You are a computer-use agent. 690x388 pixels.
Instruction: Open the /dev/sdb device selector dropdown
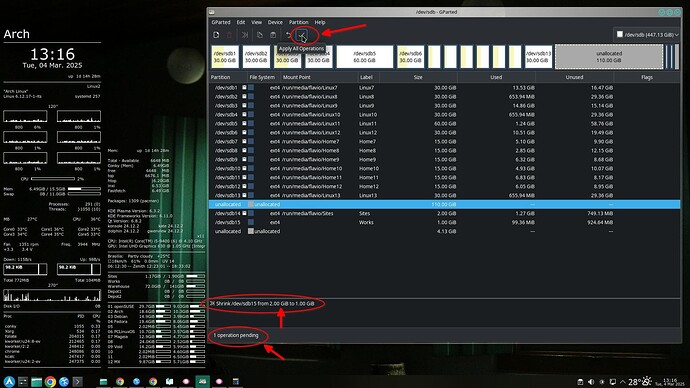(646, 34)
